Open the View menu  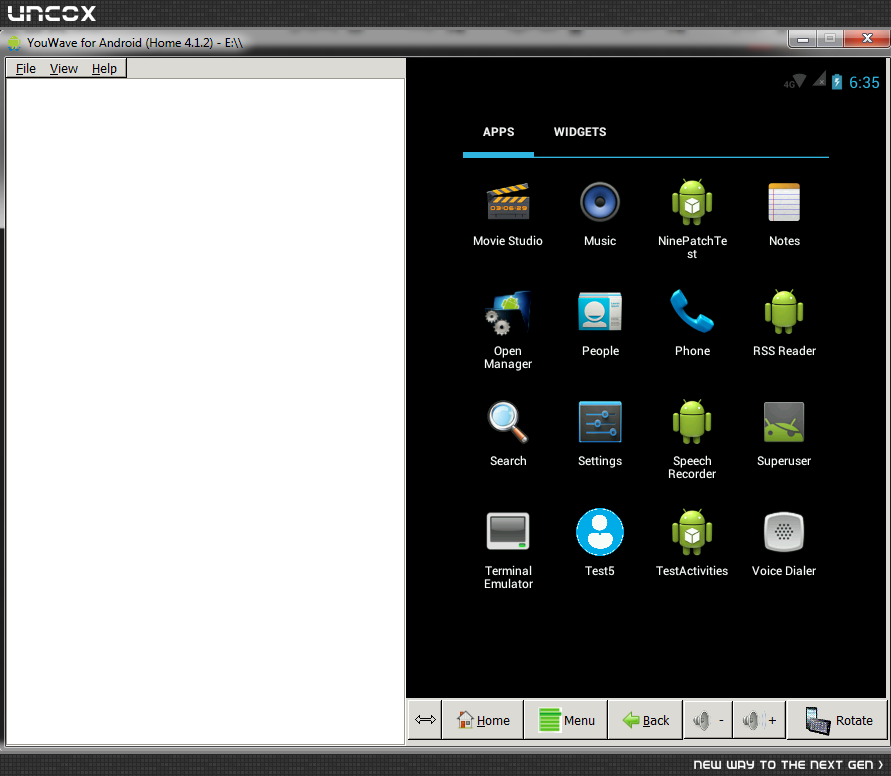[64, 69]
